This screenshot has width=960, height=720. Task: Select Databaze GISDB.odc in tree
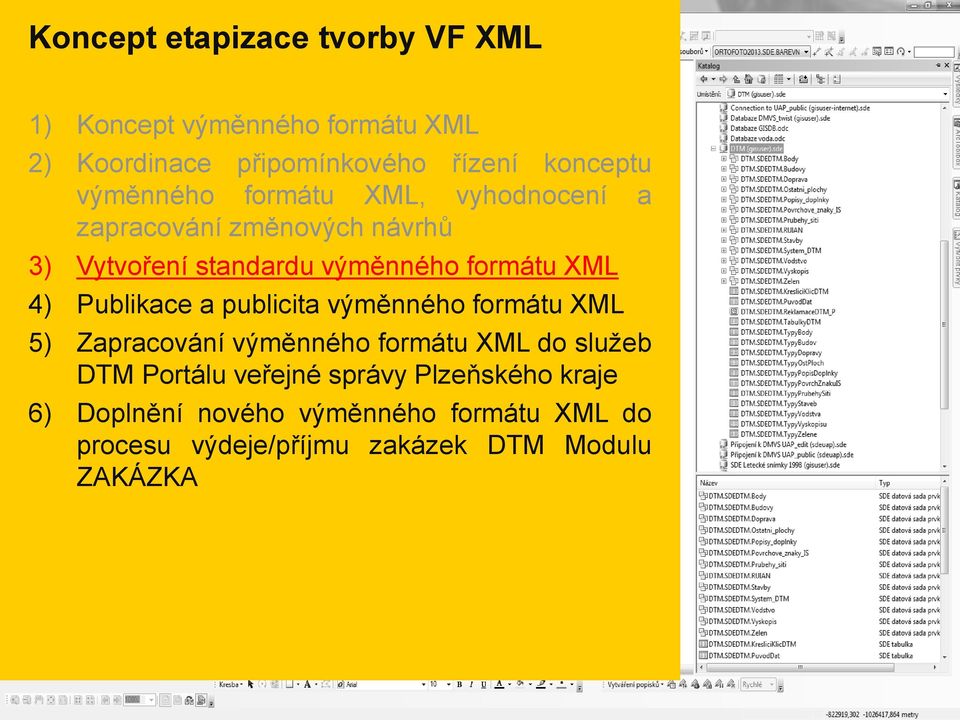(759, 129)
